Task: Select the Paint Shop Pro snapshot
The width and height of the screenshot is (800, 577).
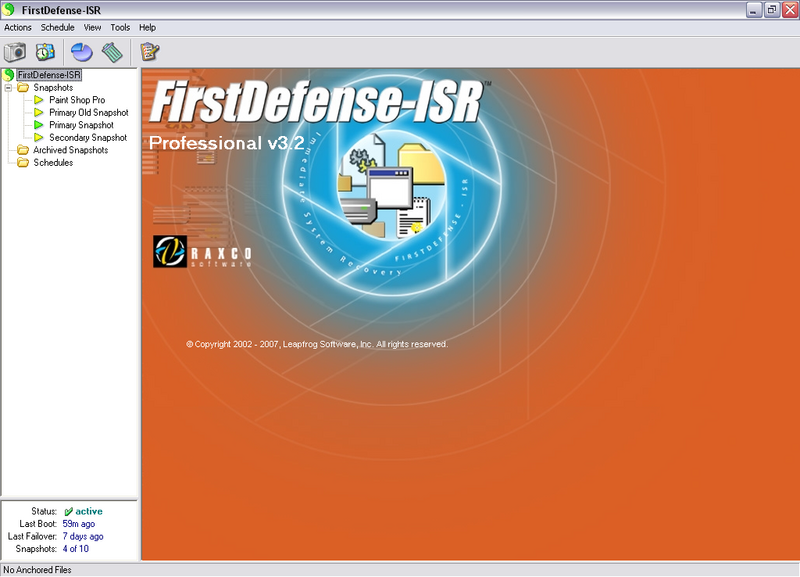Action: click(77, 100)
